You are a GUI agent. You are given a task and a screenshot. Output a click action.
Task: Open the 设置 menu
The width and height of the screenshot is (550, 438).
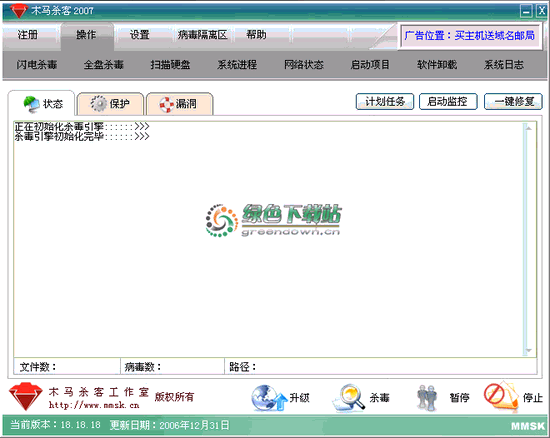(x=140, y=35)
